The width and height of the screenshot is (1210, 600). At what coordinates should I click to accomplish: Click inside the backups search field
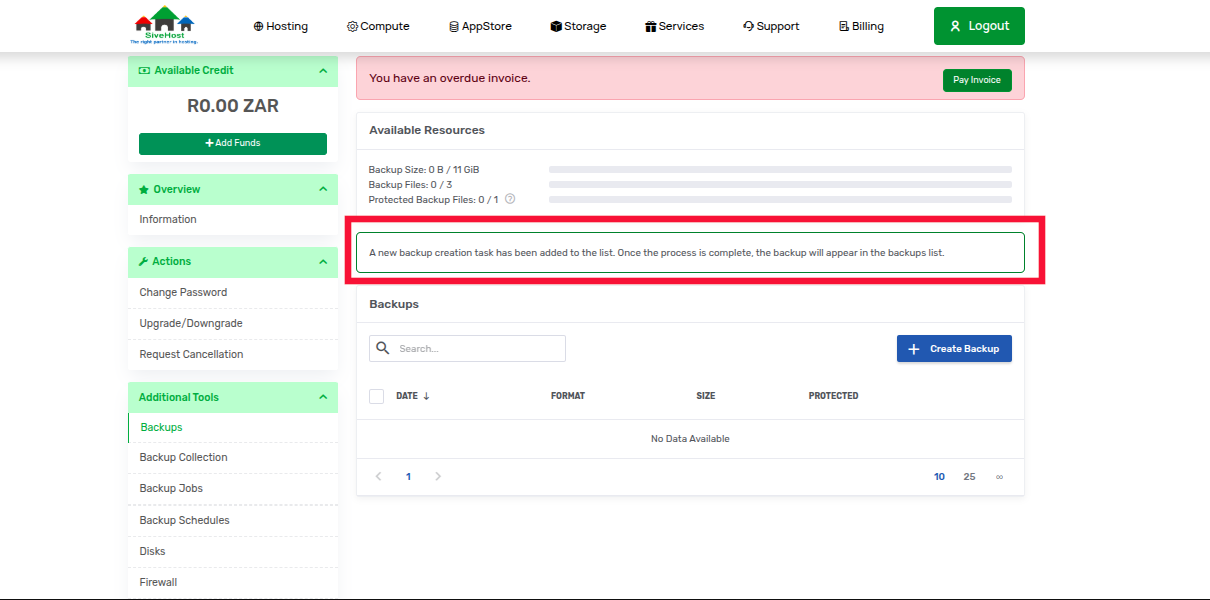click(467, 348)
